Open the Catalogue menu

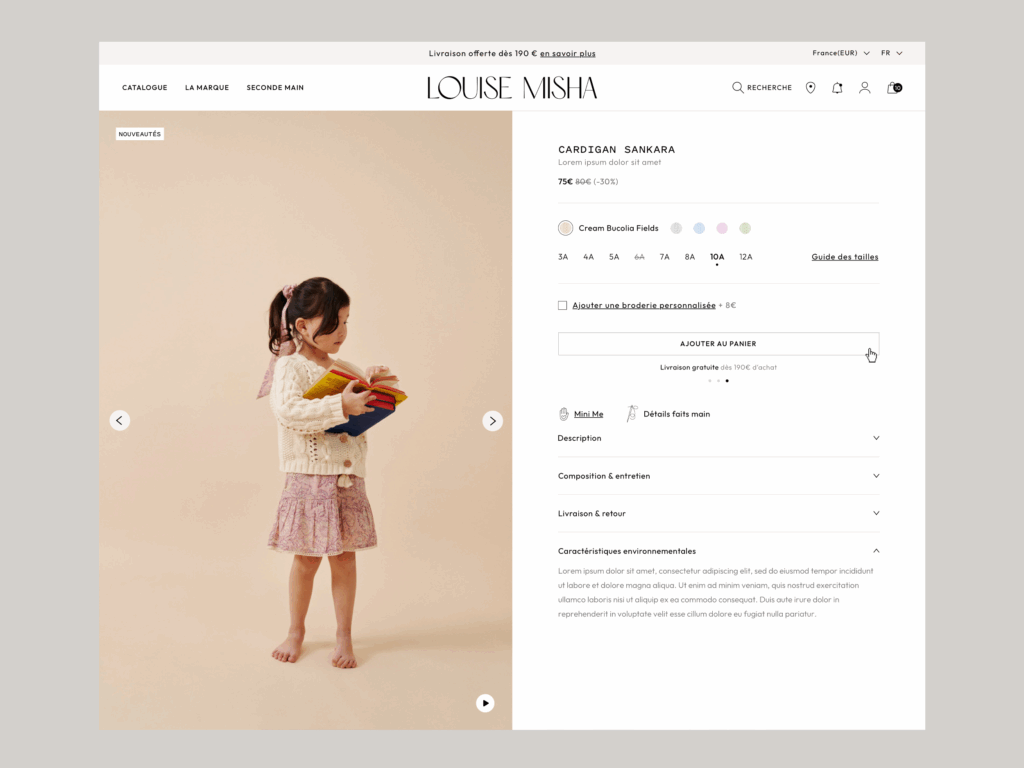(x=145, y=88)
